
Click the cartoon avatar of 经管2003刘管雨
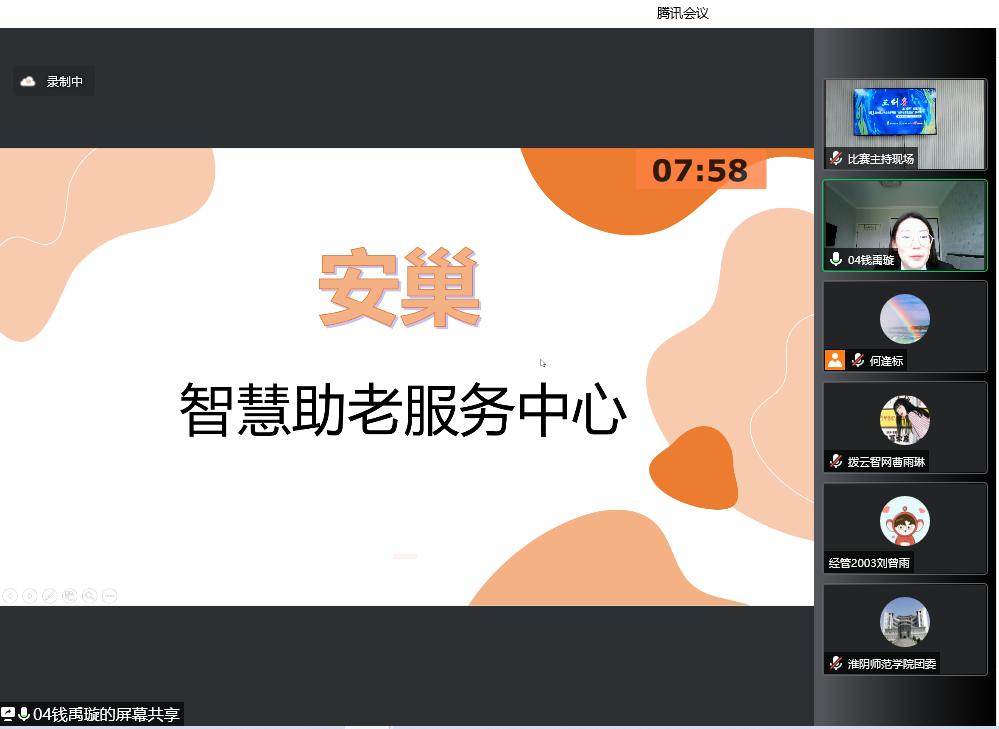[x=904, y=521]
